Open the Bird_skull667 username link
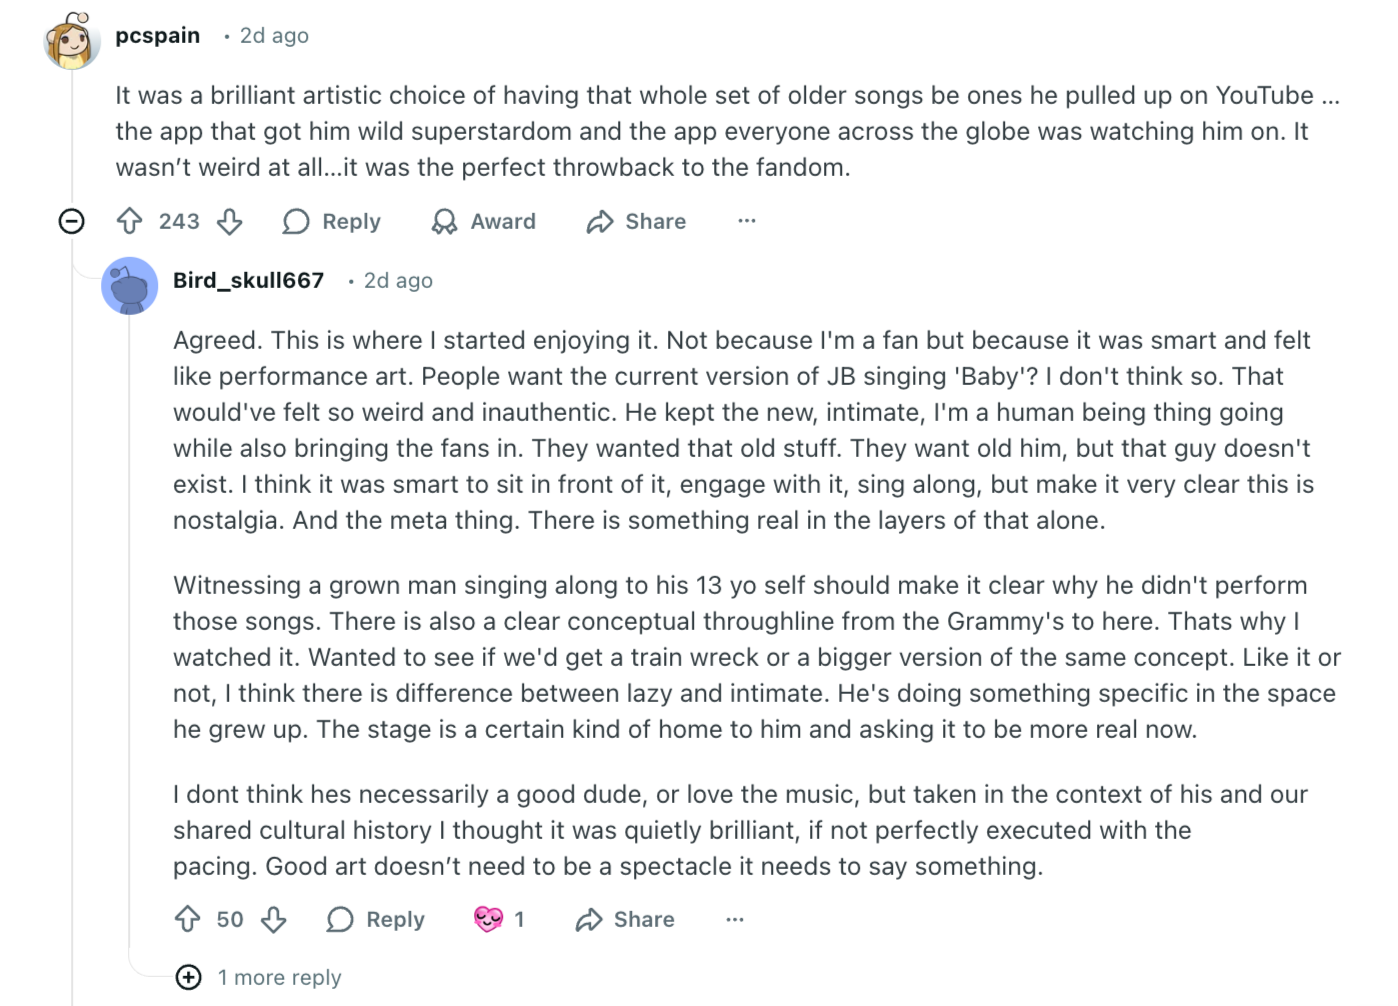Screen dimensions: 1398x1006 248,281
